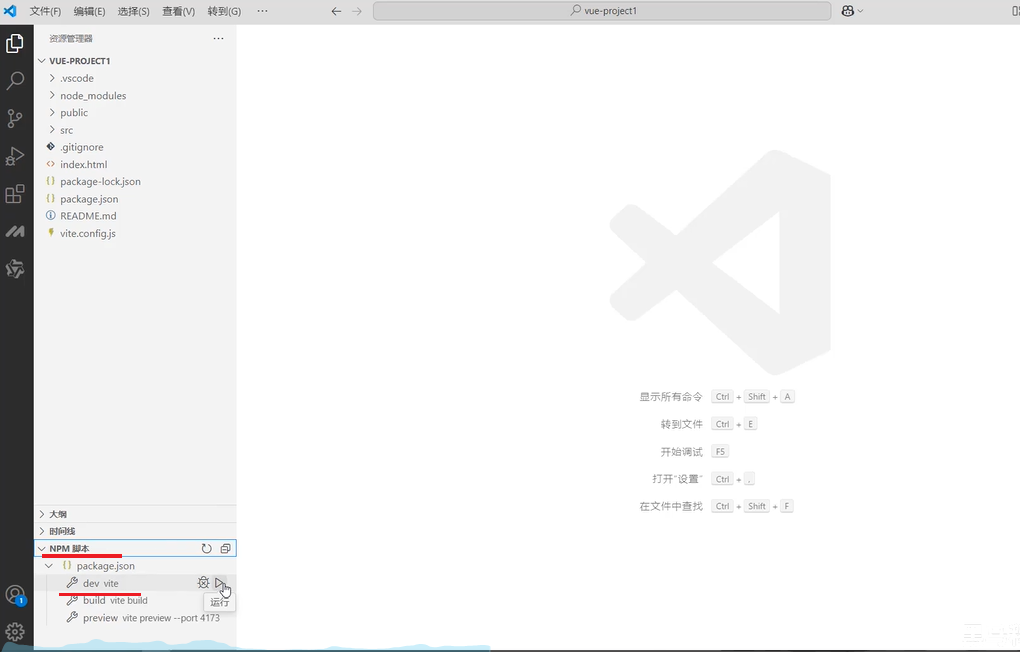Open the Copilot chat icon in title bar
Screen dimensions: 1020x652
point(848,11)
